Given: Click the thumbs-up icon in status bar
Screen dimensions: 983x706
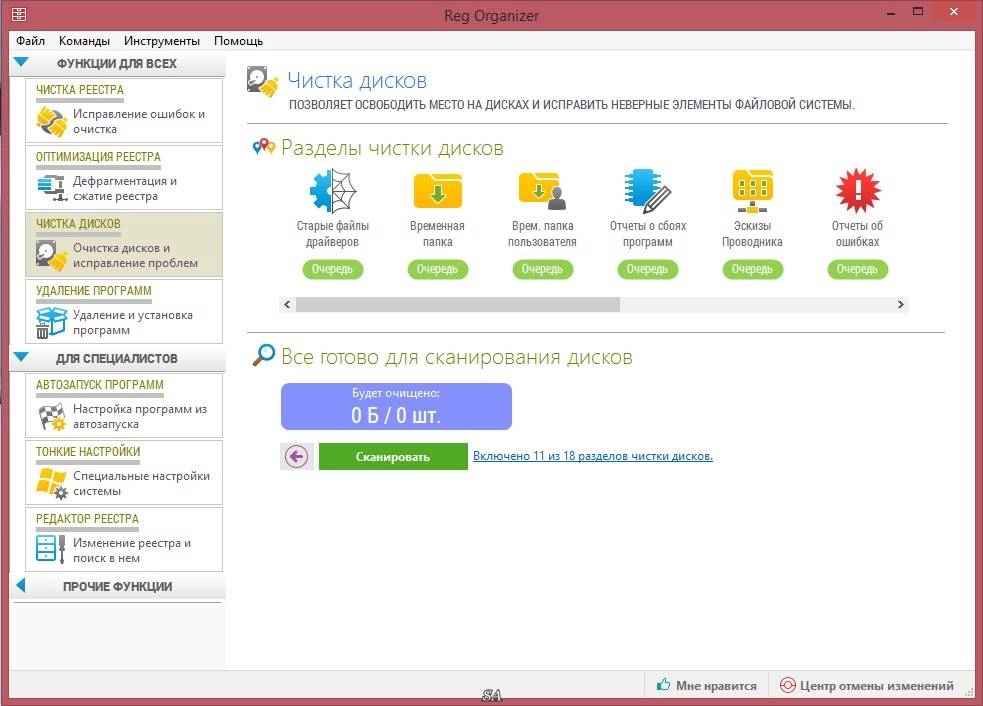Looking at the screenshot, I should coord(663,685).
